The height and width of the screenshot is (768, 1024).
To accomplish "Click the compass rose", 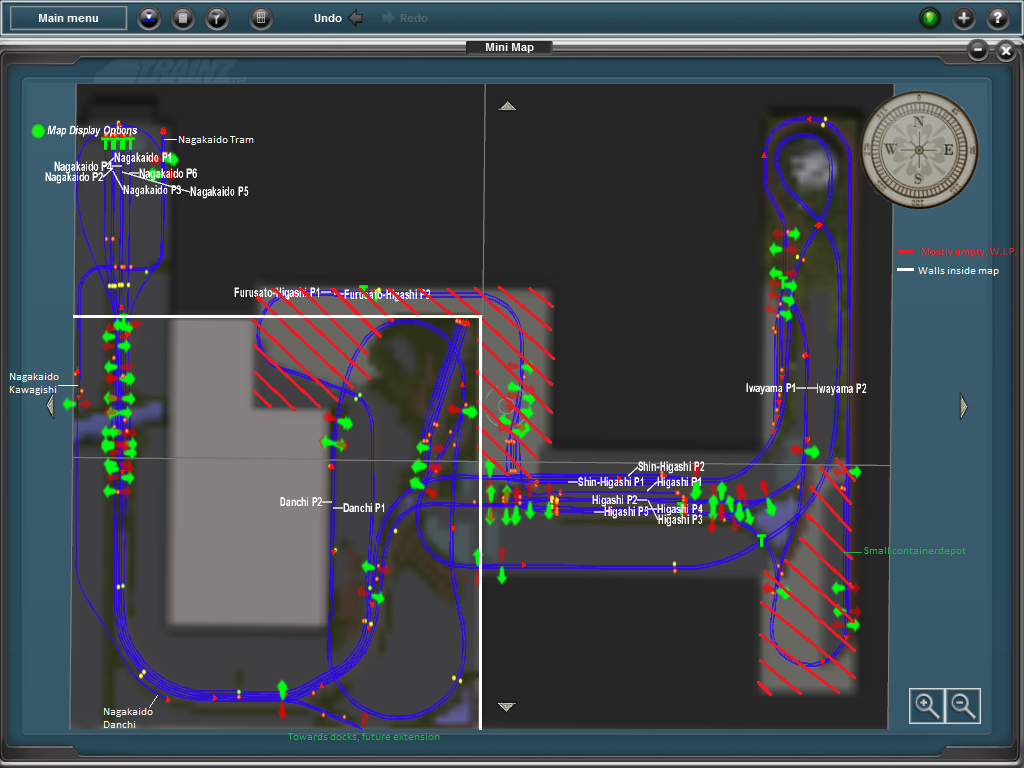I will [919, 150].
